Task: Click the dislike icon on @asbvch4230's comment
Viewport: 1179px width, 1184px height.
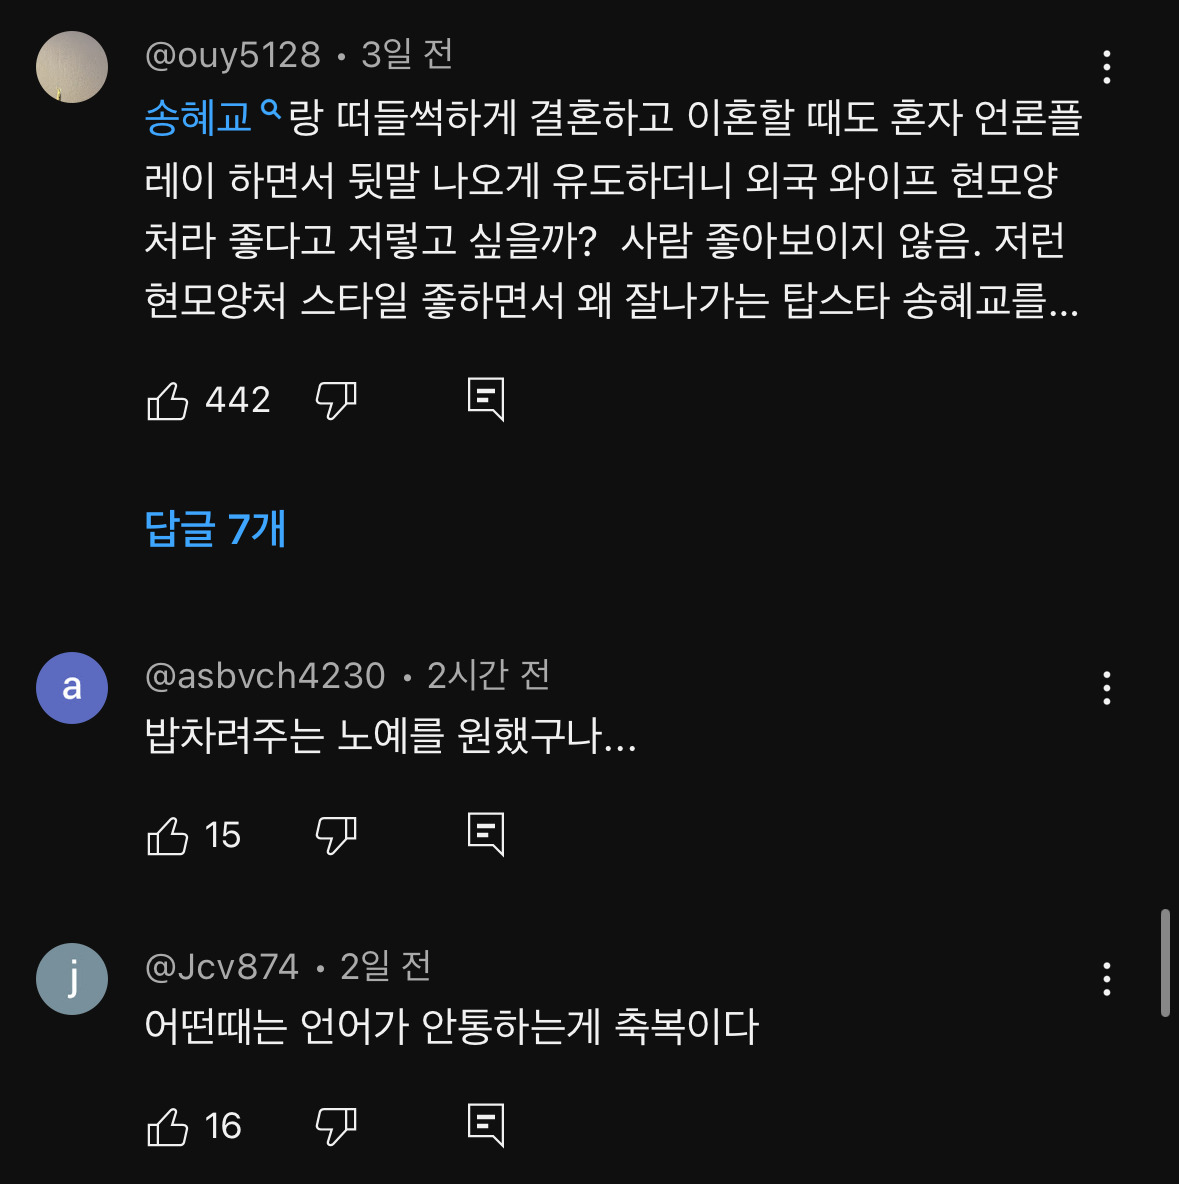Action: coord(336,835)
